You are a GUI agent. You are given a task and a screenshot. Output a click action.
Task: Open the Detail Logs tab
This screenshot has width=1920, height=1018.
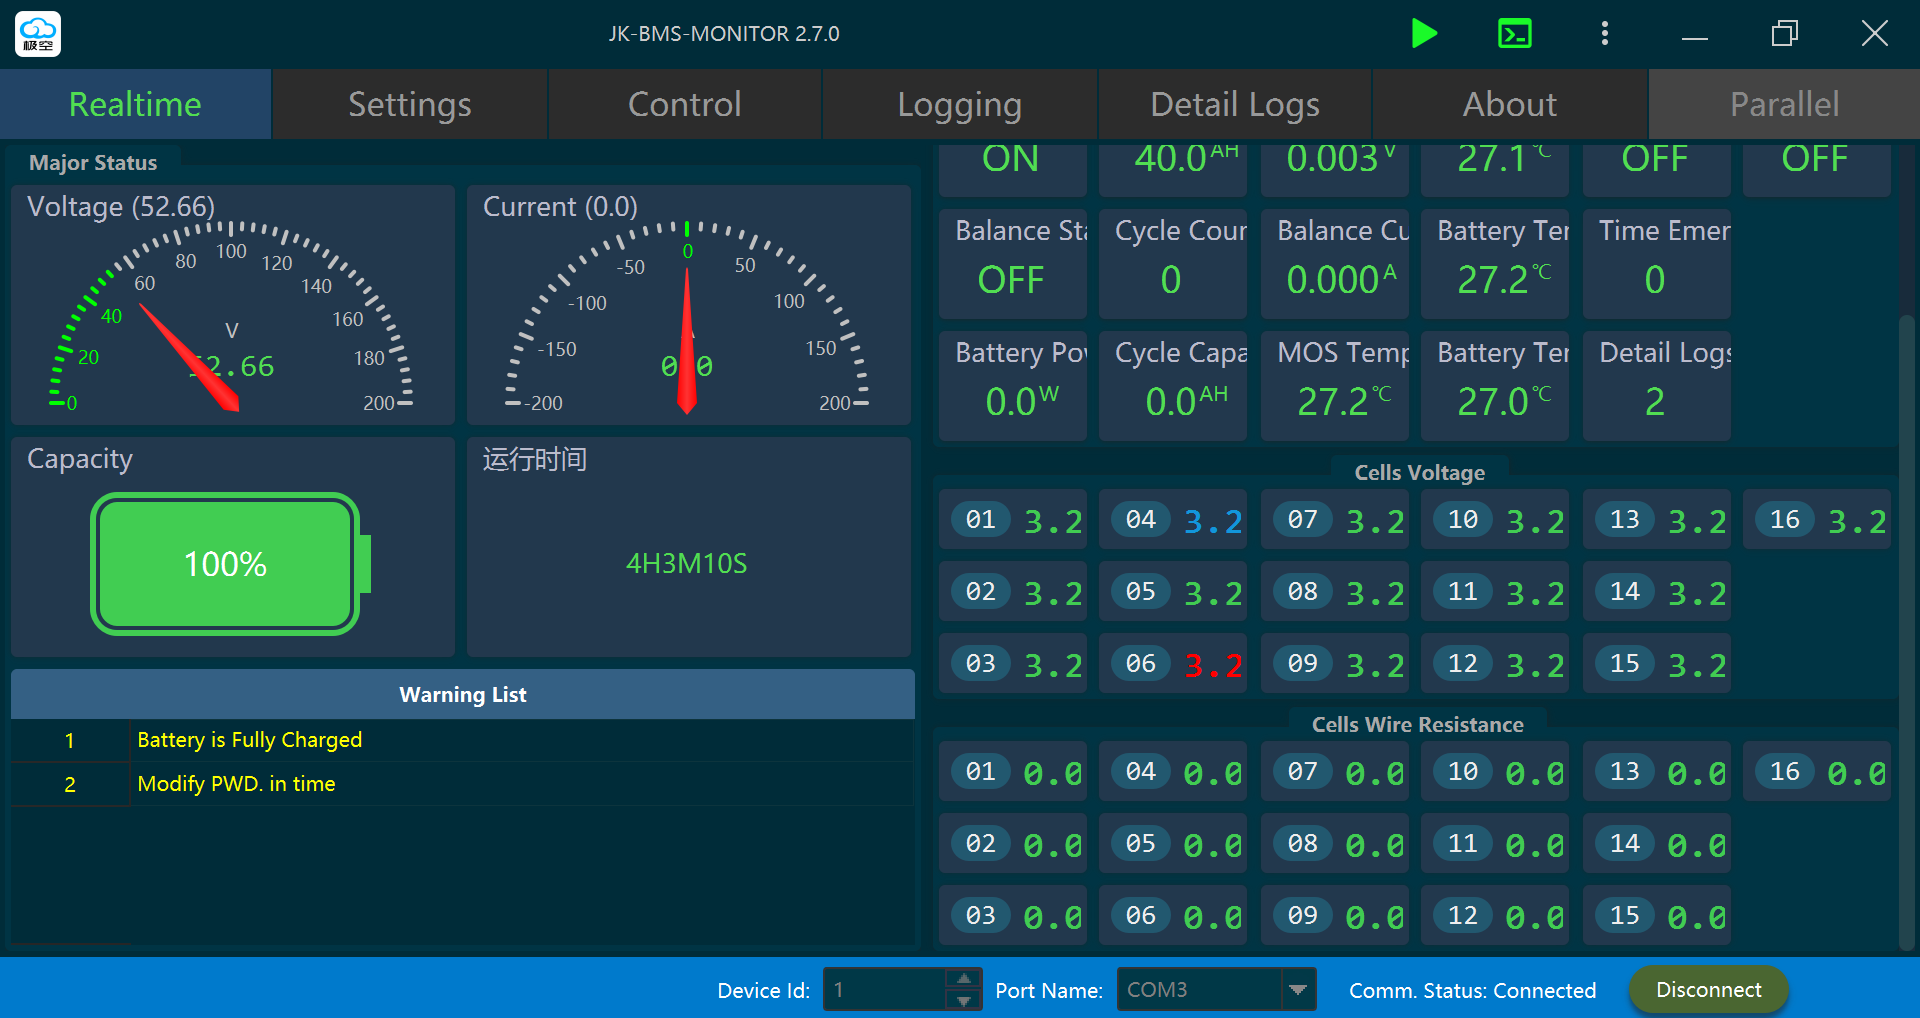pyautogui.click(x=1234, y=104)
